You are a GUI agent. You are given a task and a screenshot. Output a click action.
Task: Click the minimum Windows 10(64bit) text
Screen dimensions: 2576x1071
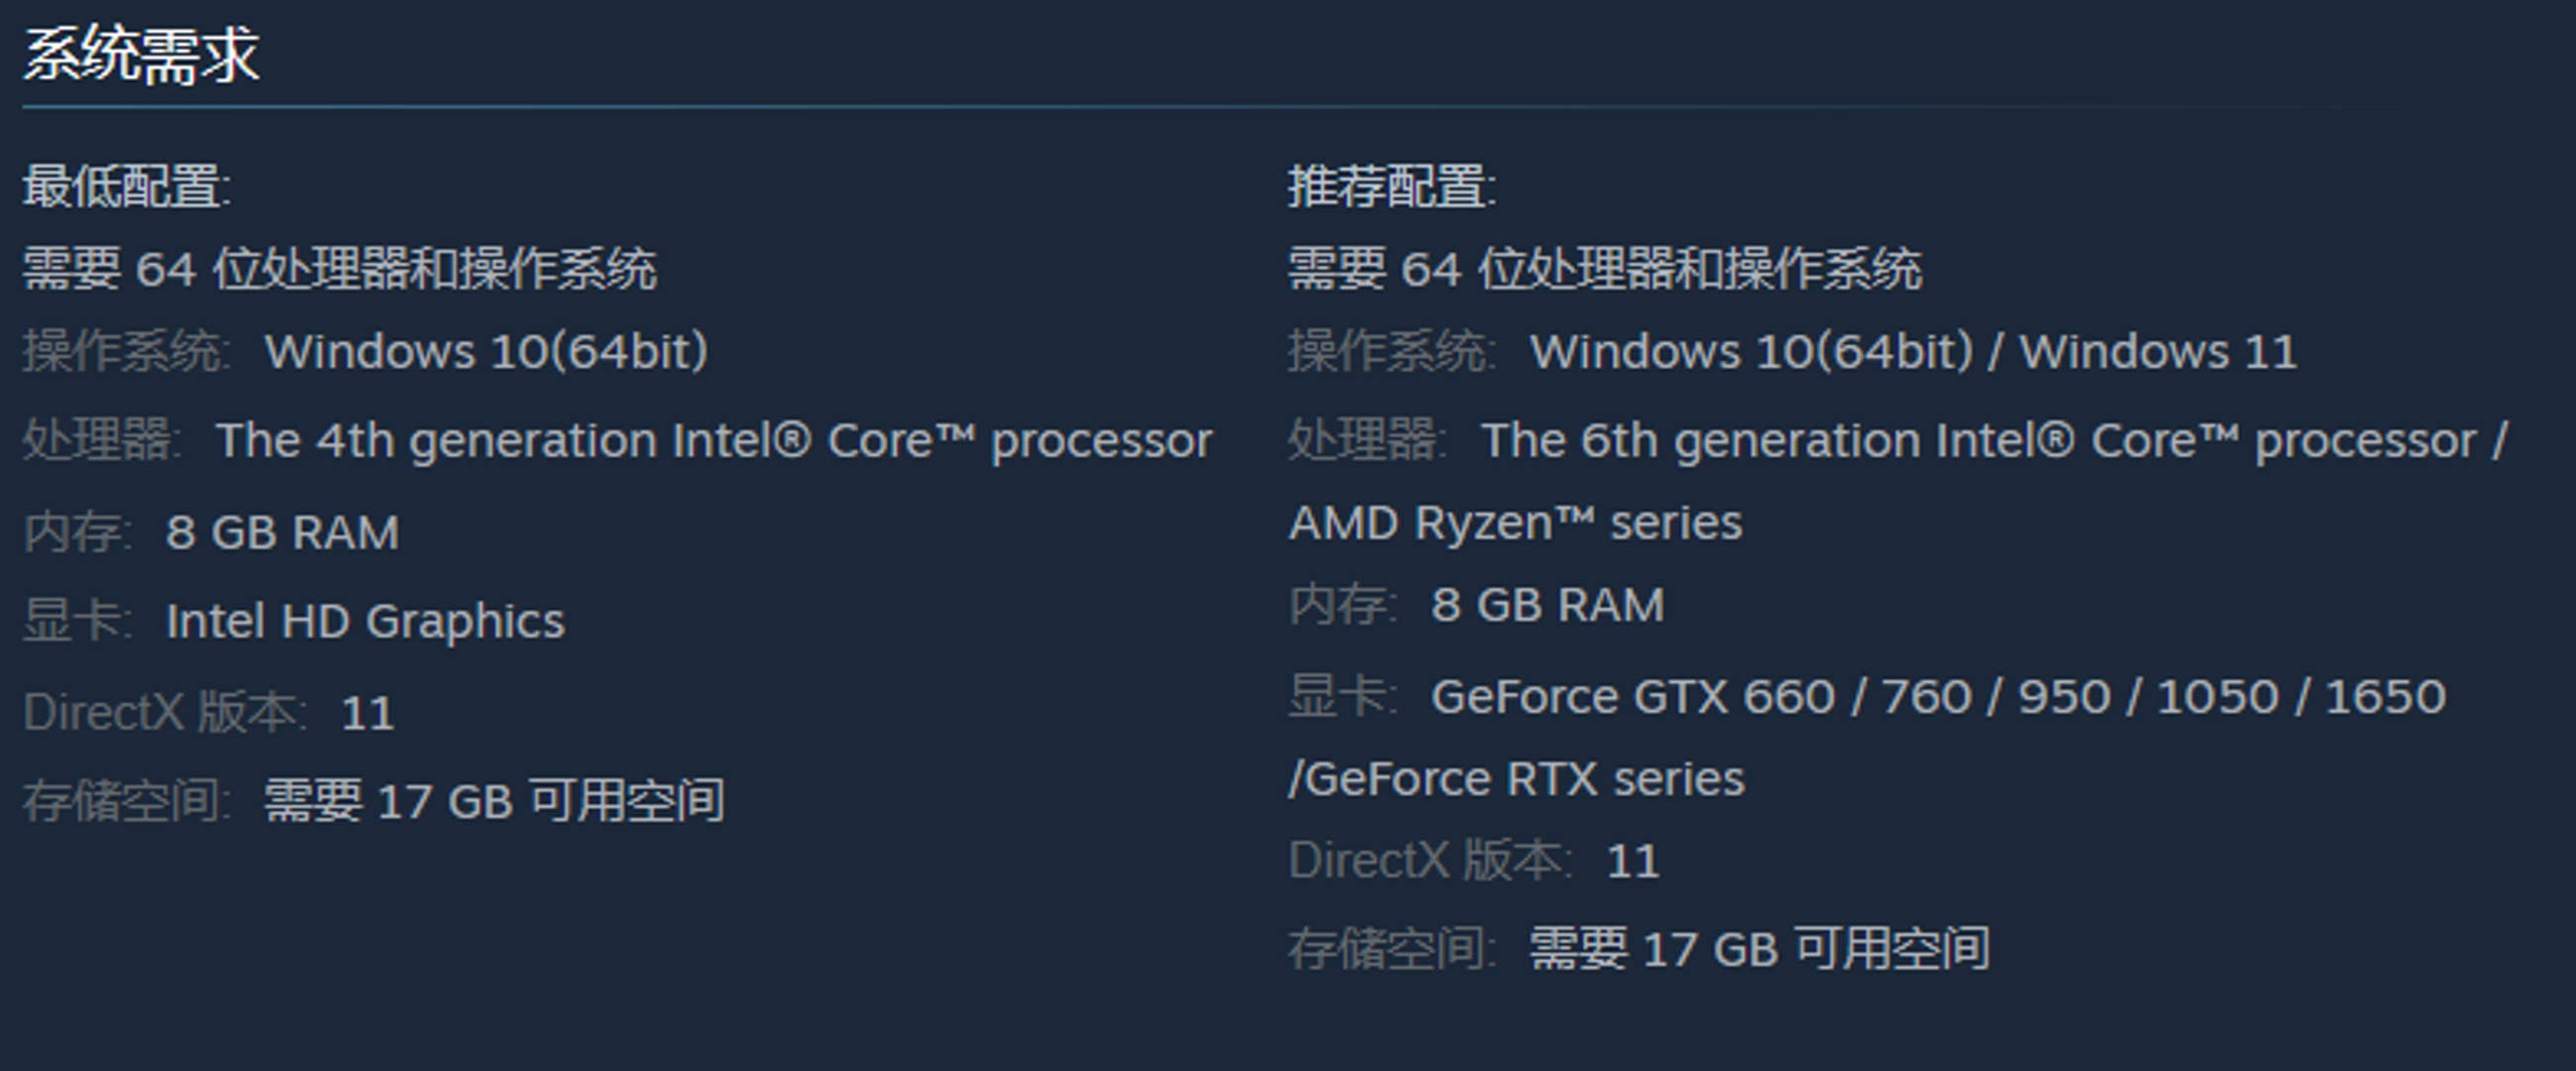486,352
